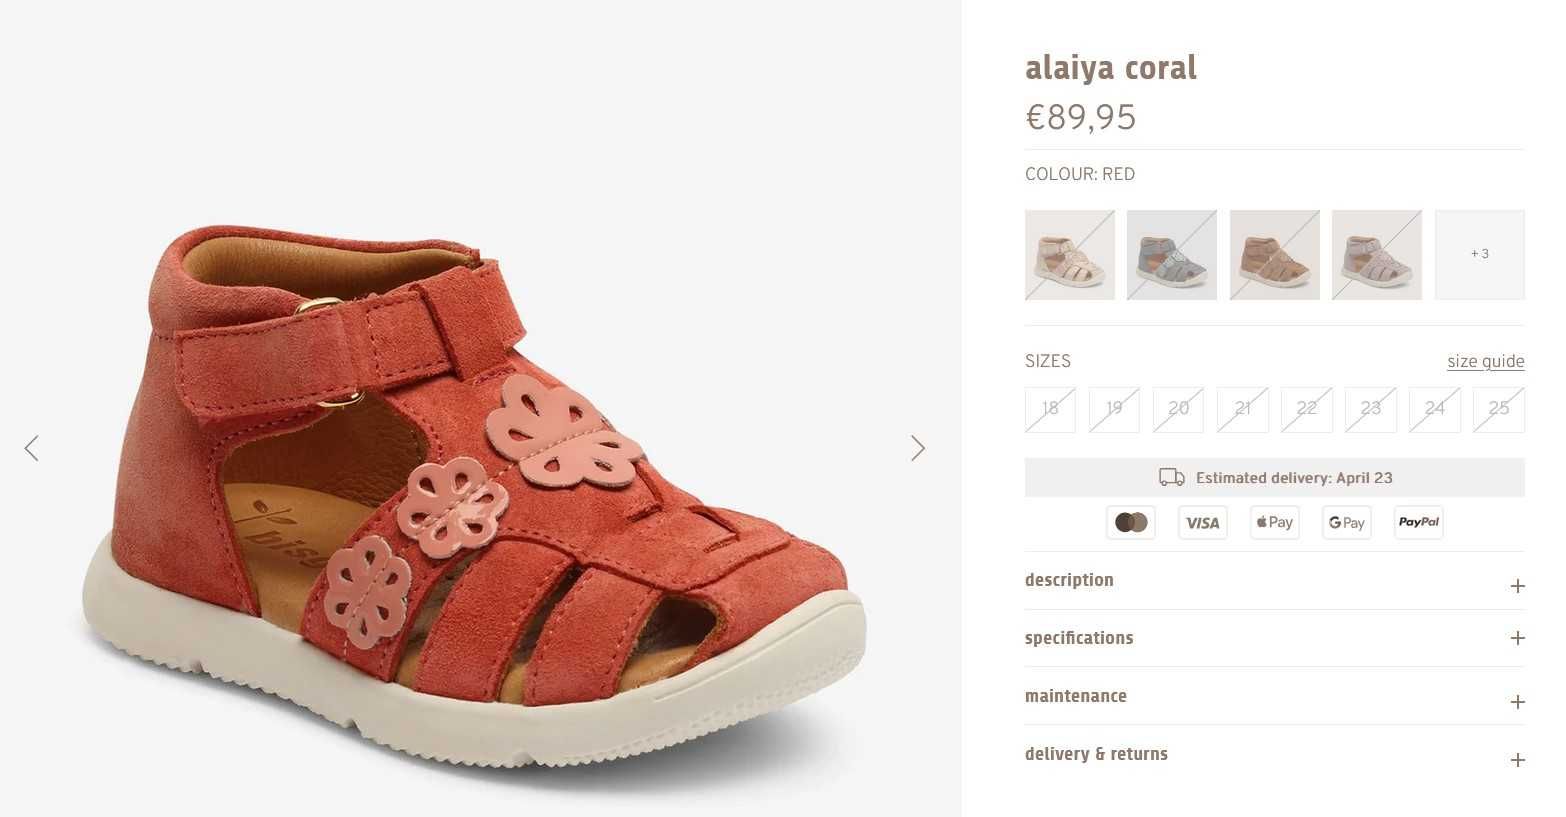1566x817 pixels.
Task: Select the beige sandal colour swatch
Action: click(x=1070, y=254)
